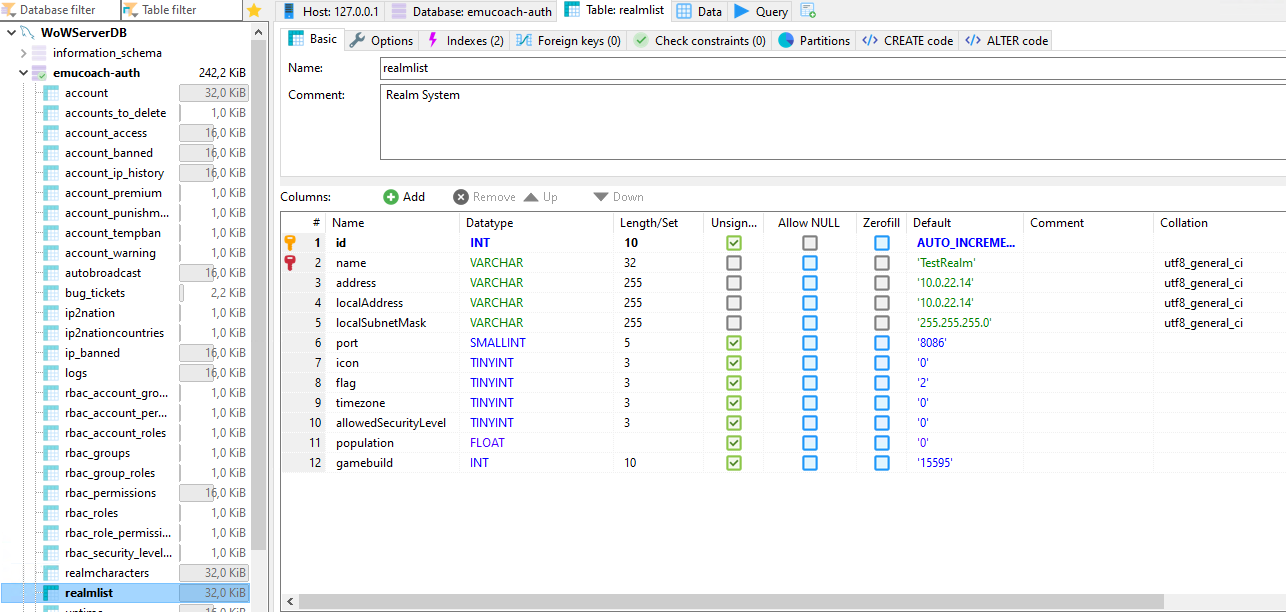The width and height of the screenshot is (1286, 612).
Task: Click the yellow star favorites icon
Action: click(x=255, y=10)
